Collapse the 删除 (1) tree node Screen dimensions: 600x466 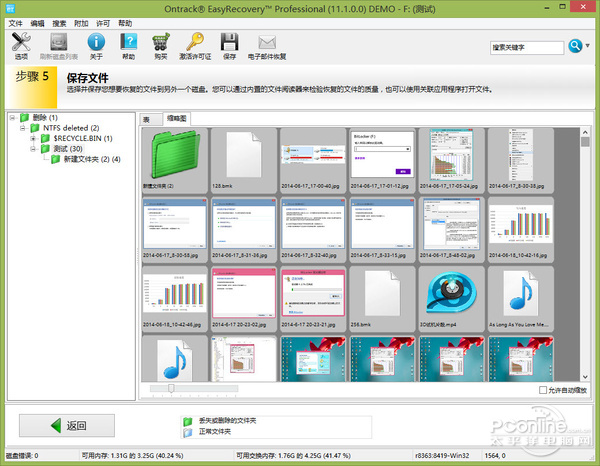click(13, 117)
